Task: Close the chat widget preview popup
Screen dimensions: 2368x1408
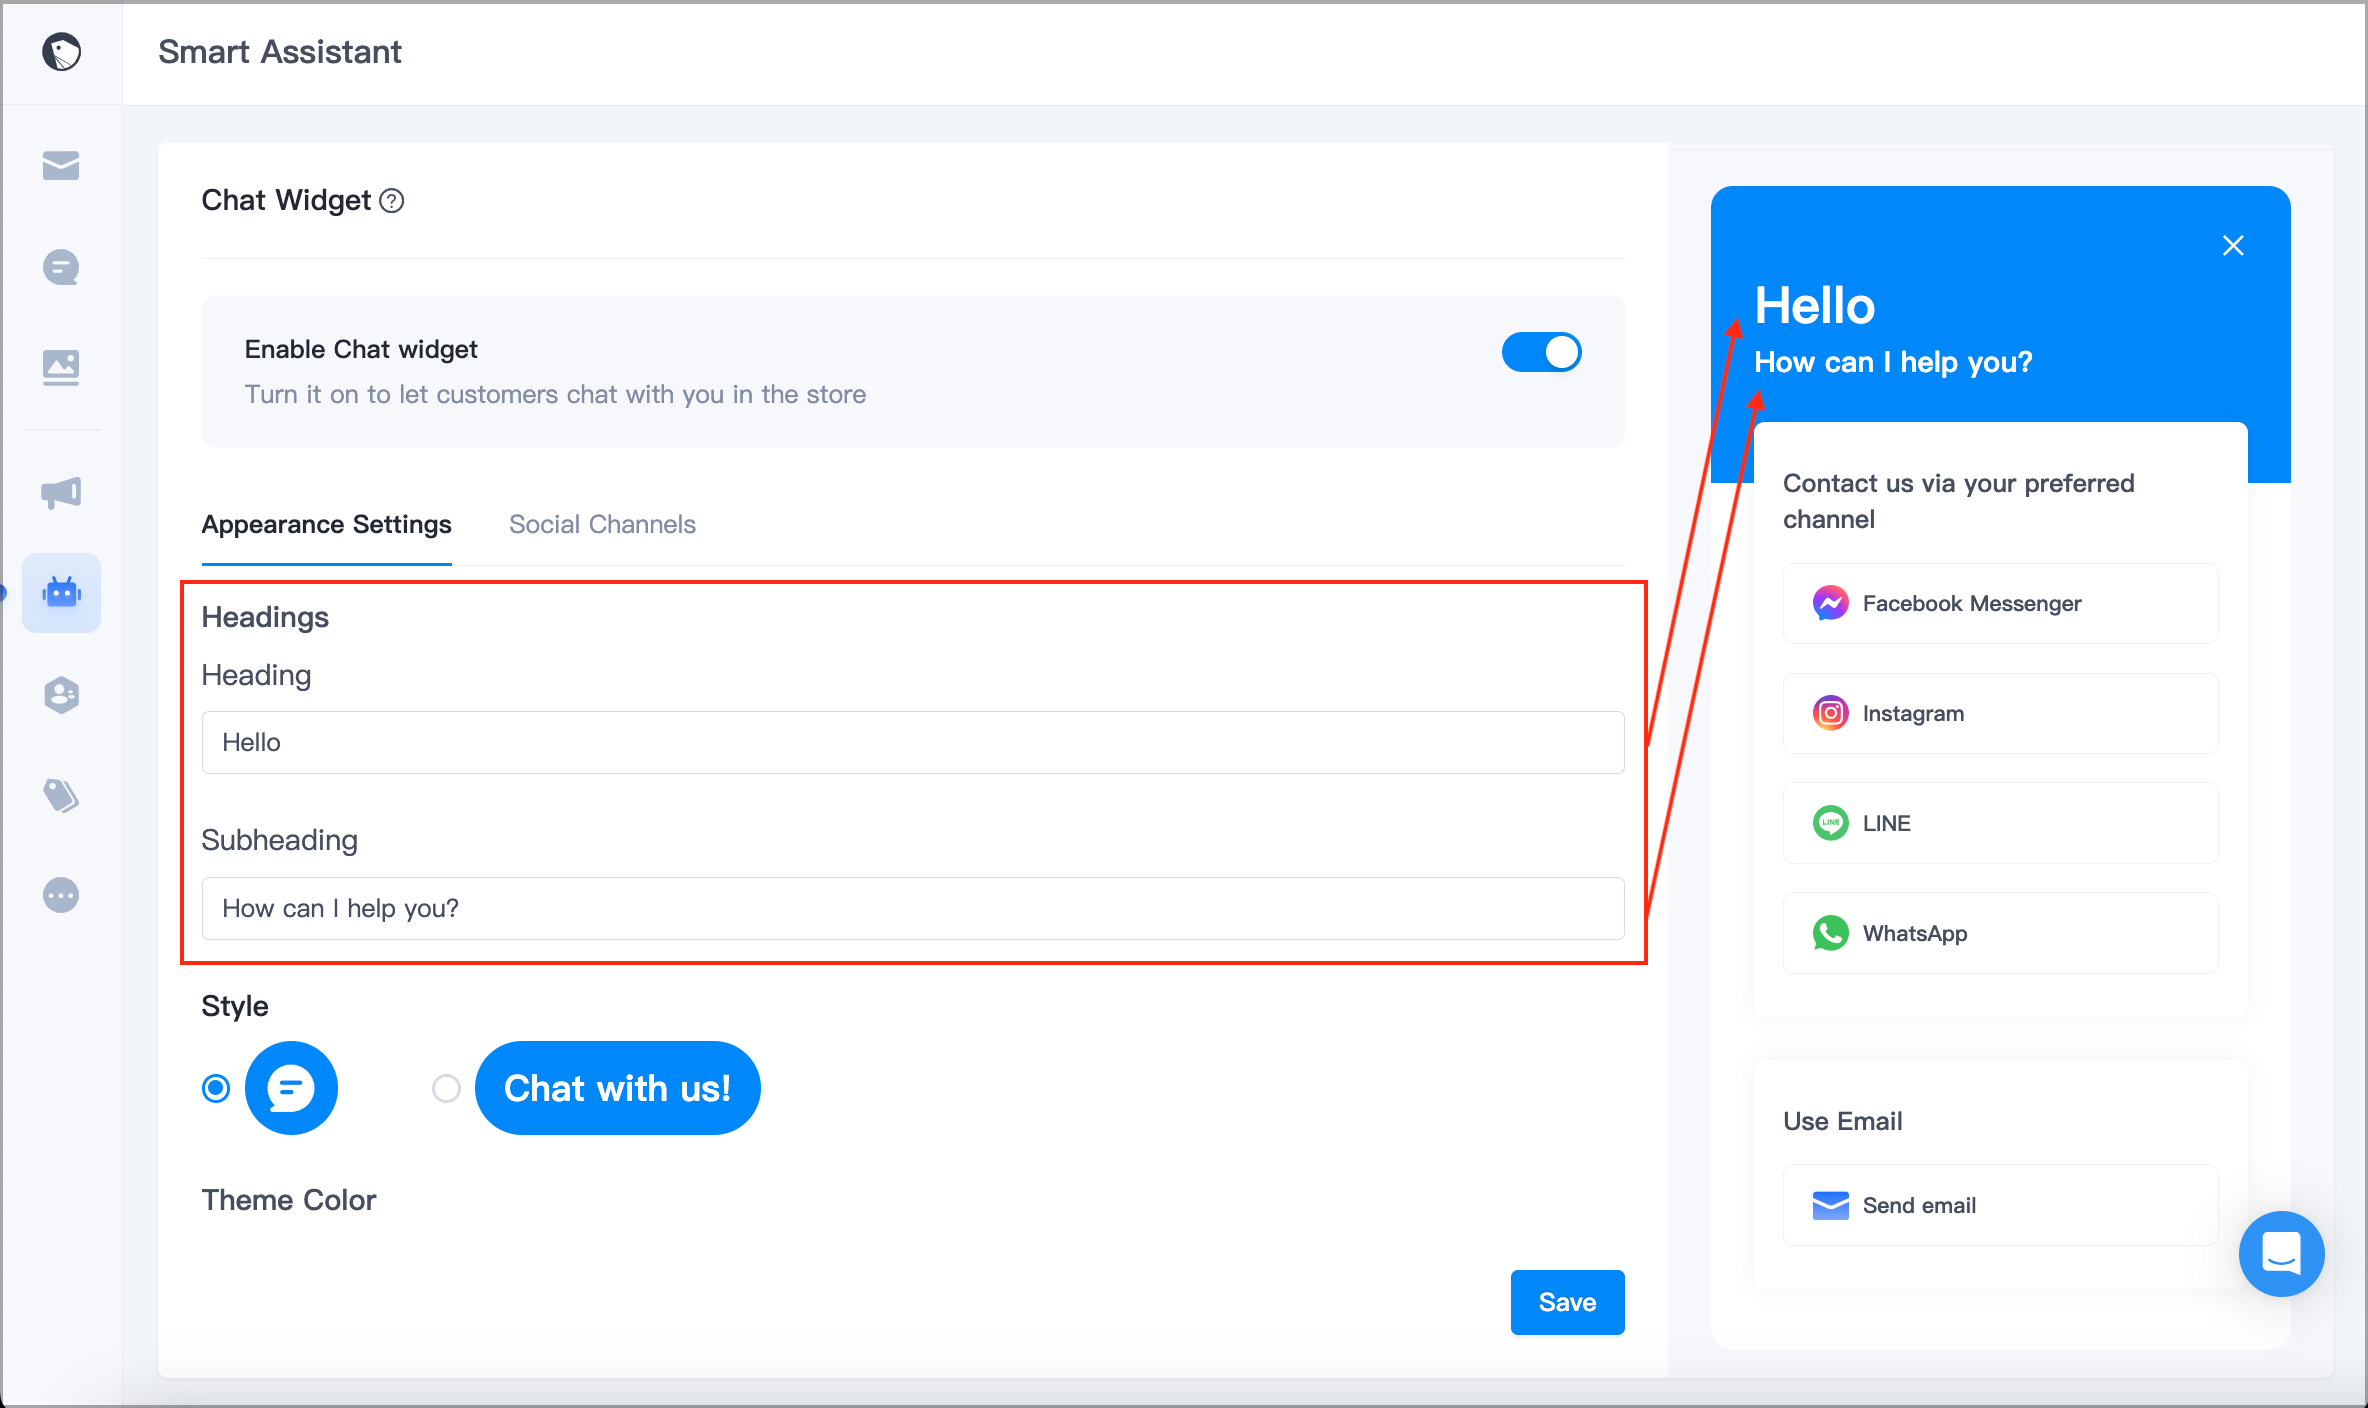Action: (x=2233, y=245)
